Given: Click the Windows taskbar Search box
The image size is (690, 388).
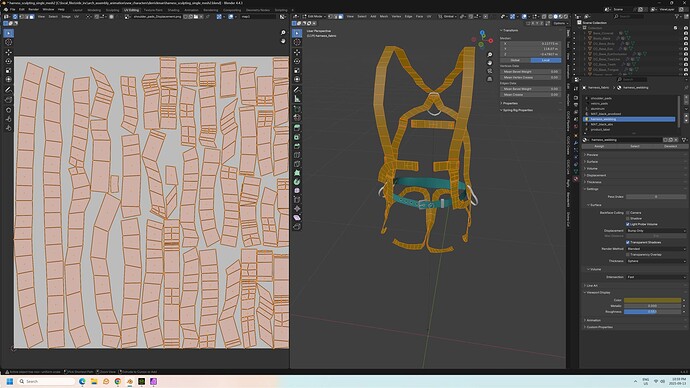Looking at the screenshot, I should (x=46, y=381).
